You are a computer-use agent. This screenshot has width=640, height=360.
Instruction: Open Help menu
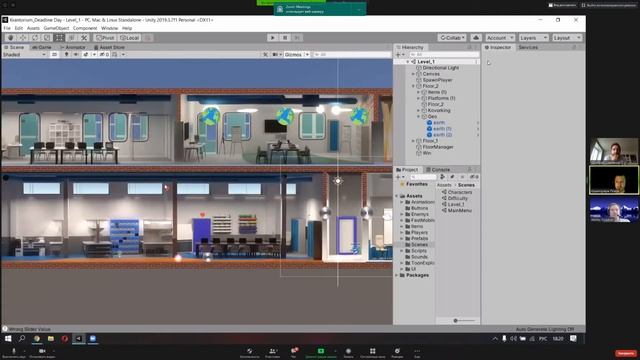point(127,29)
